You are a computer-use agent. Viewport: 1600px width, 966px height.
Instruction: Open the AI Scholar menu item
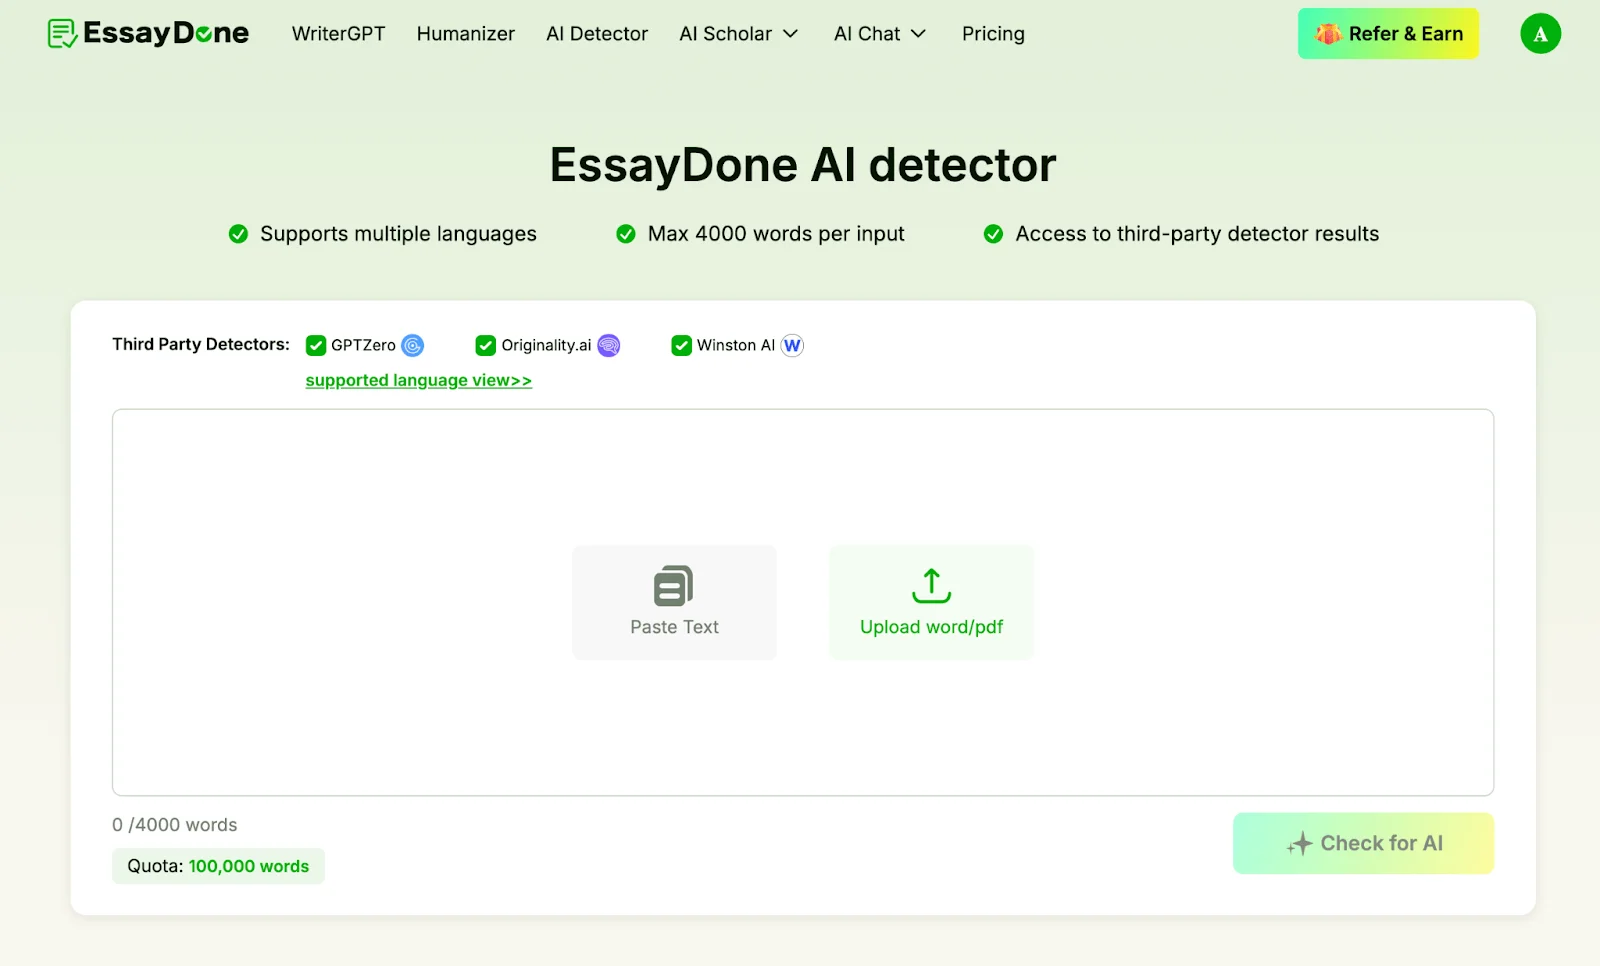(x=725, y=34)
